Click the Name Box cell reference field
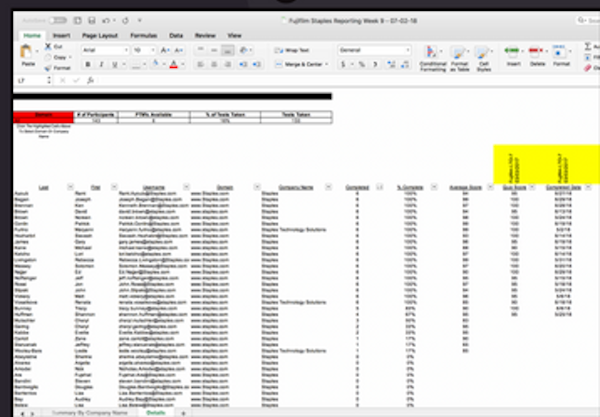Screen dimensions: 600x417 [x=31, y=80]
